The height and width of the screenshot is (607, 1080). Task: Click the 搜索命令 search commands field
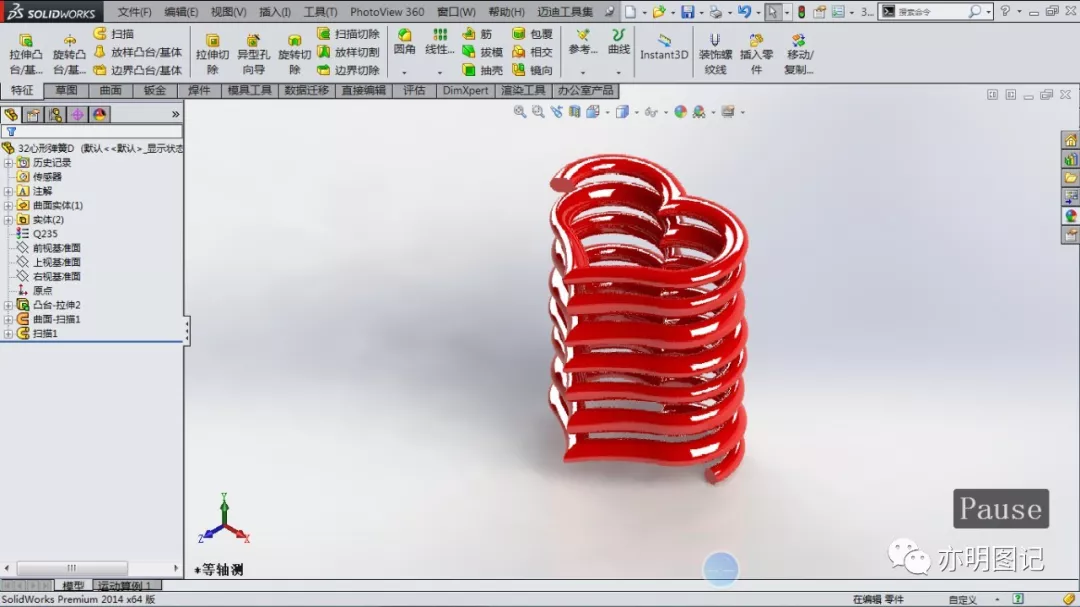click(x=930, y=12)
